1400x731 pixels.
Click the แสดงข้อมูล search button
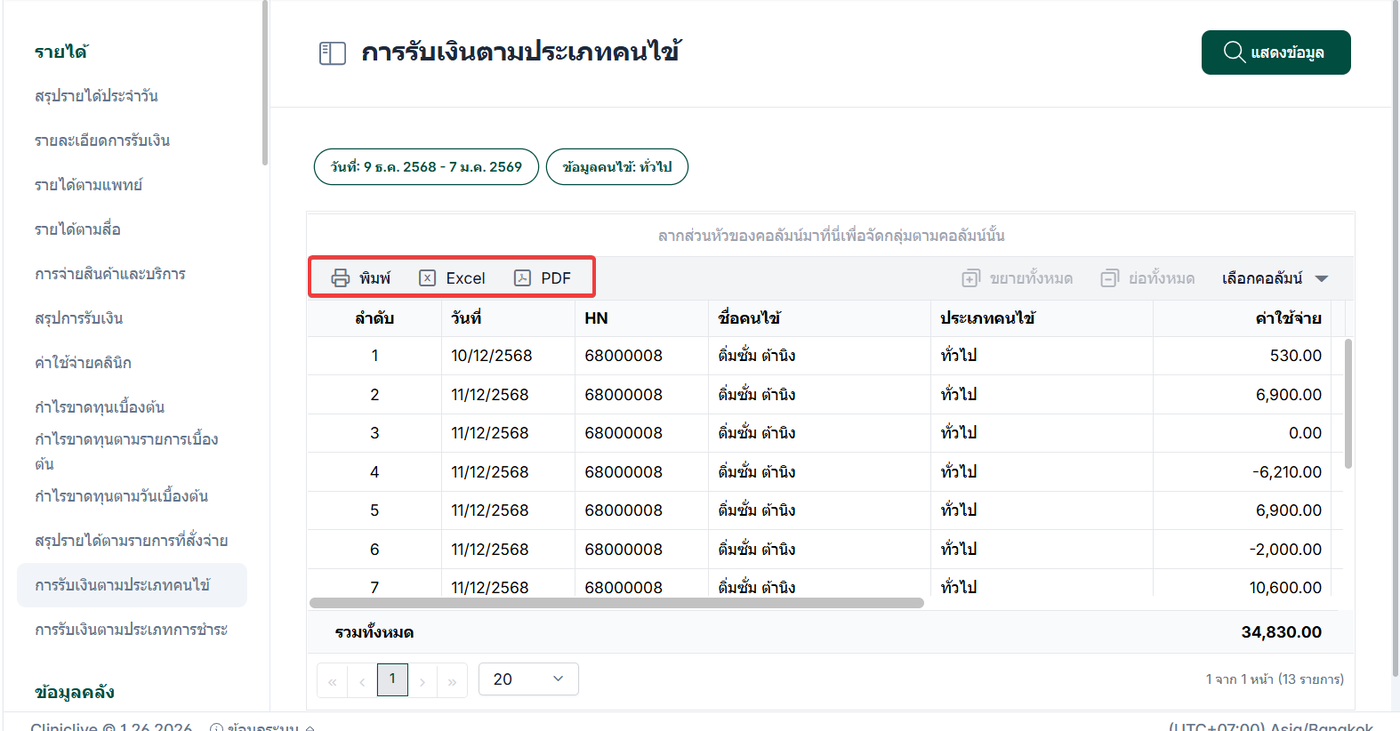[x=1276, y=52]
